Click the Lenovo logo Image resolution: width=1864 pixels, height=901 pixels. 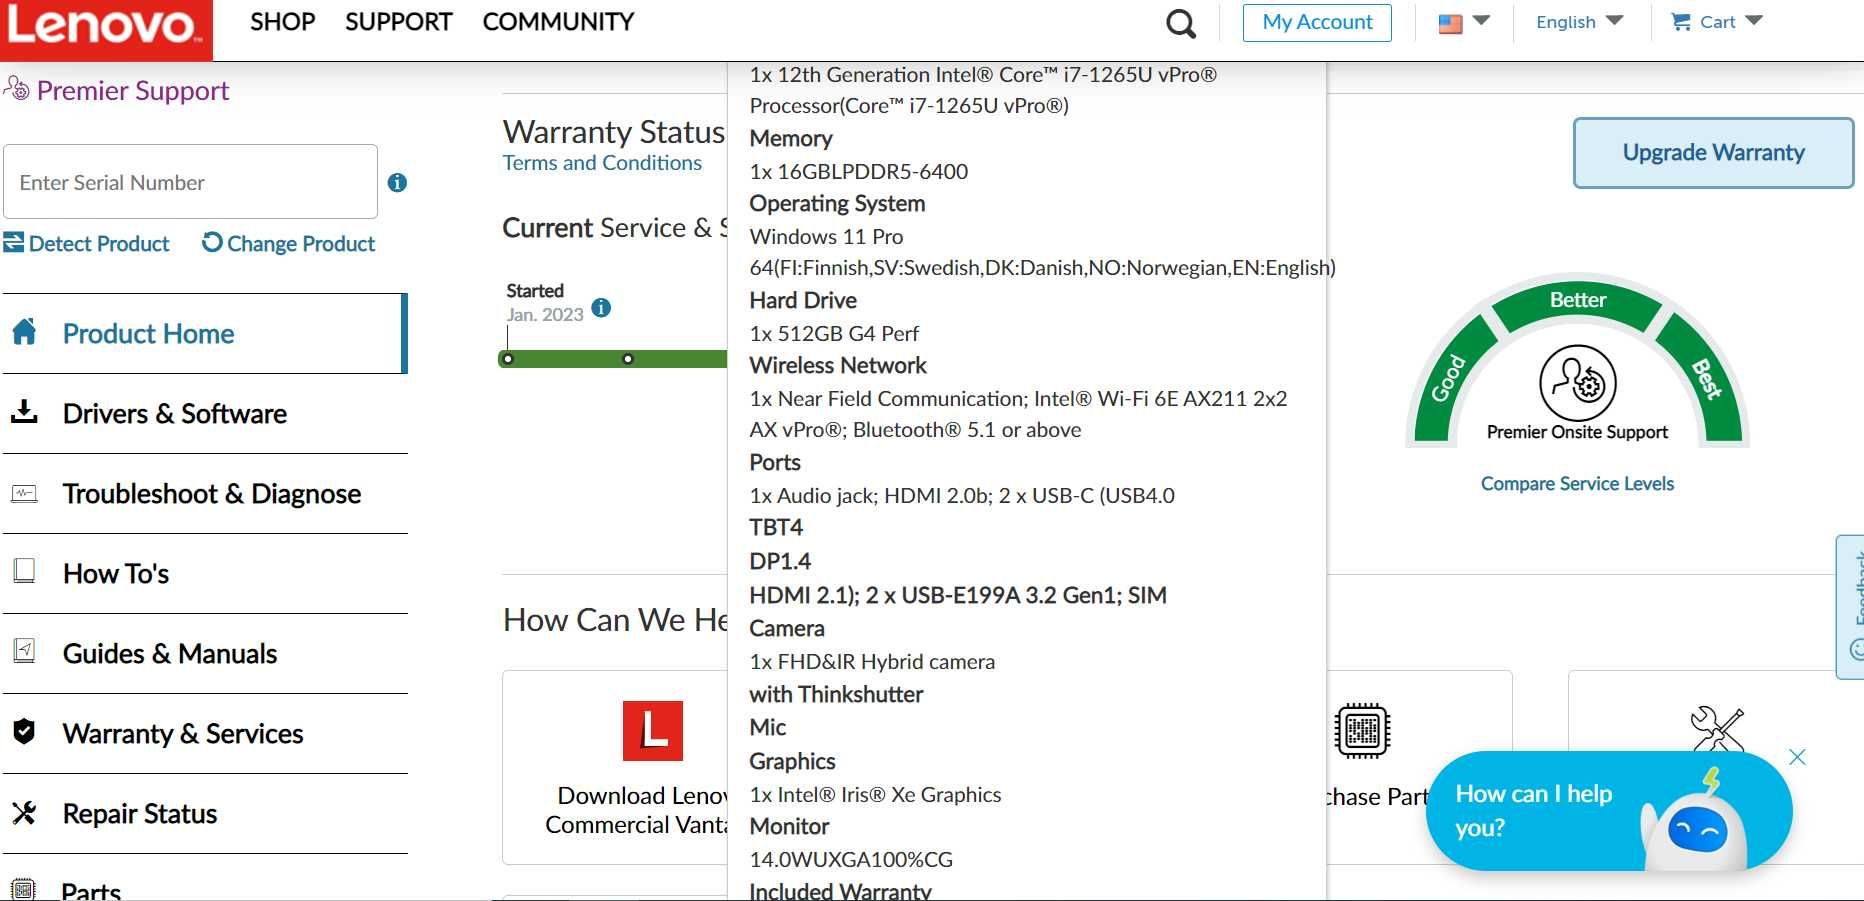(106, 28)
